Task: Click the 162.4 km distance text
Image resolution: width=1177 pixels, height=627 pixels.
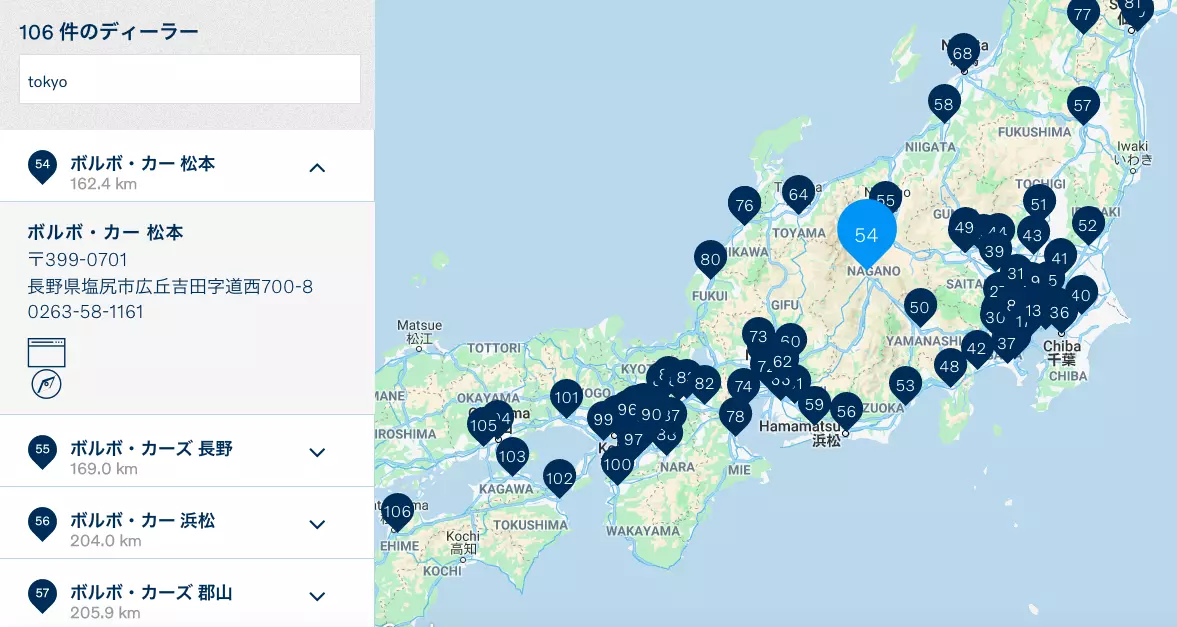Action: (104, 184)
